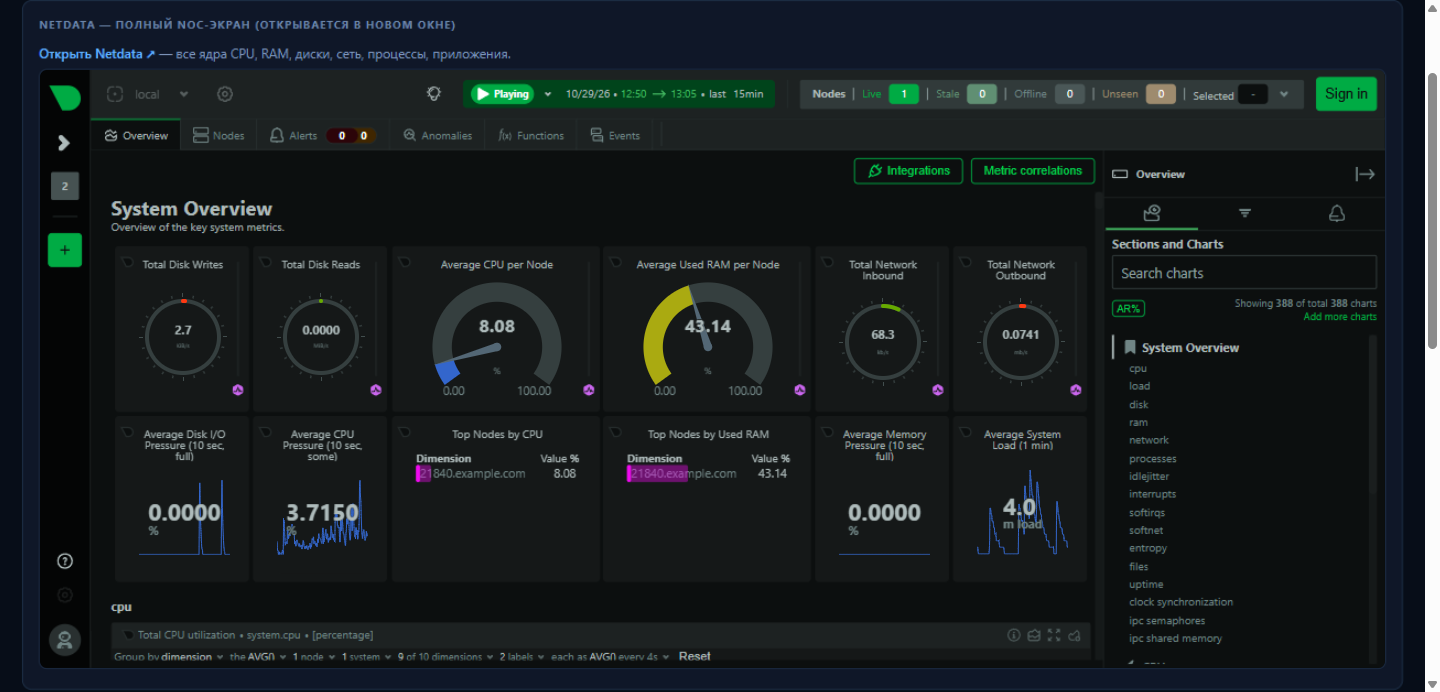Click the Sign in button
The width and height of the screenshot is (1440, 692).
[x=1346, y=94]
